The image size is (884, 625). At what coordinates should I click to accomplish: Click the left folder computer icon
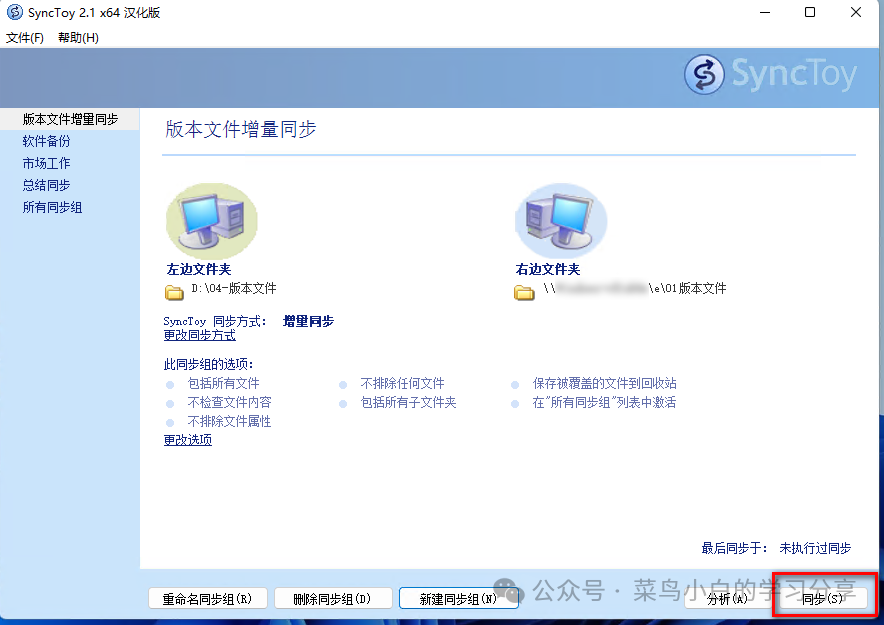pyautogui.click(x=211, y=221)
